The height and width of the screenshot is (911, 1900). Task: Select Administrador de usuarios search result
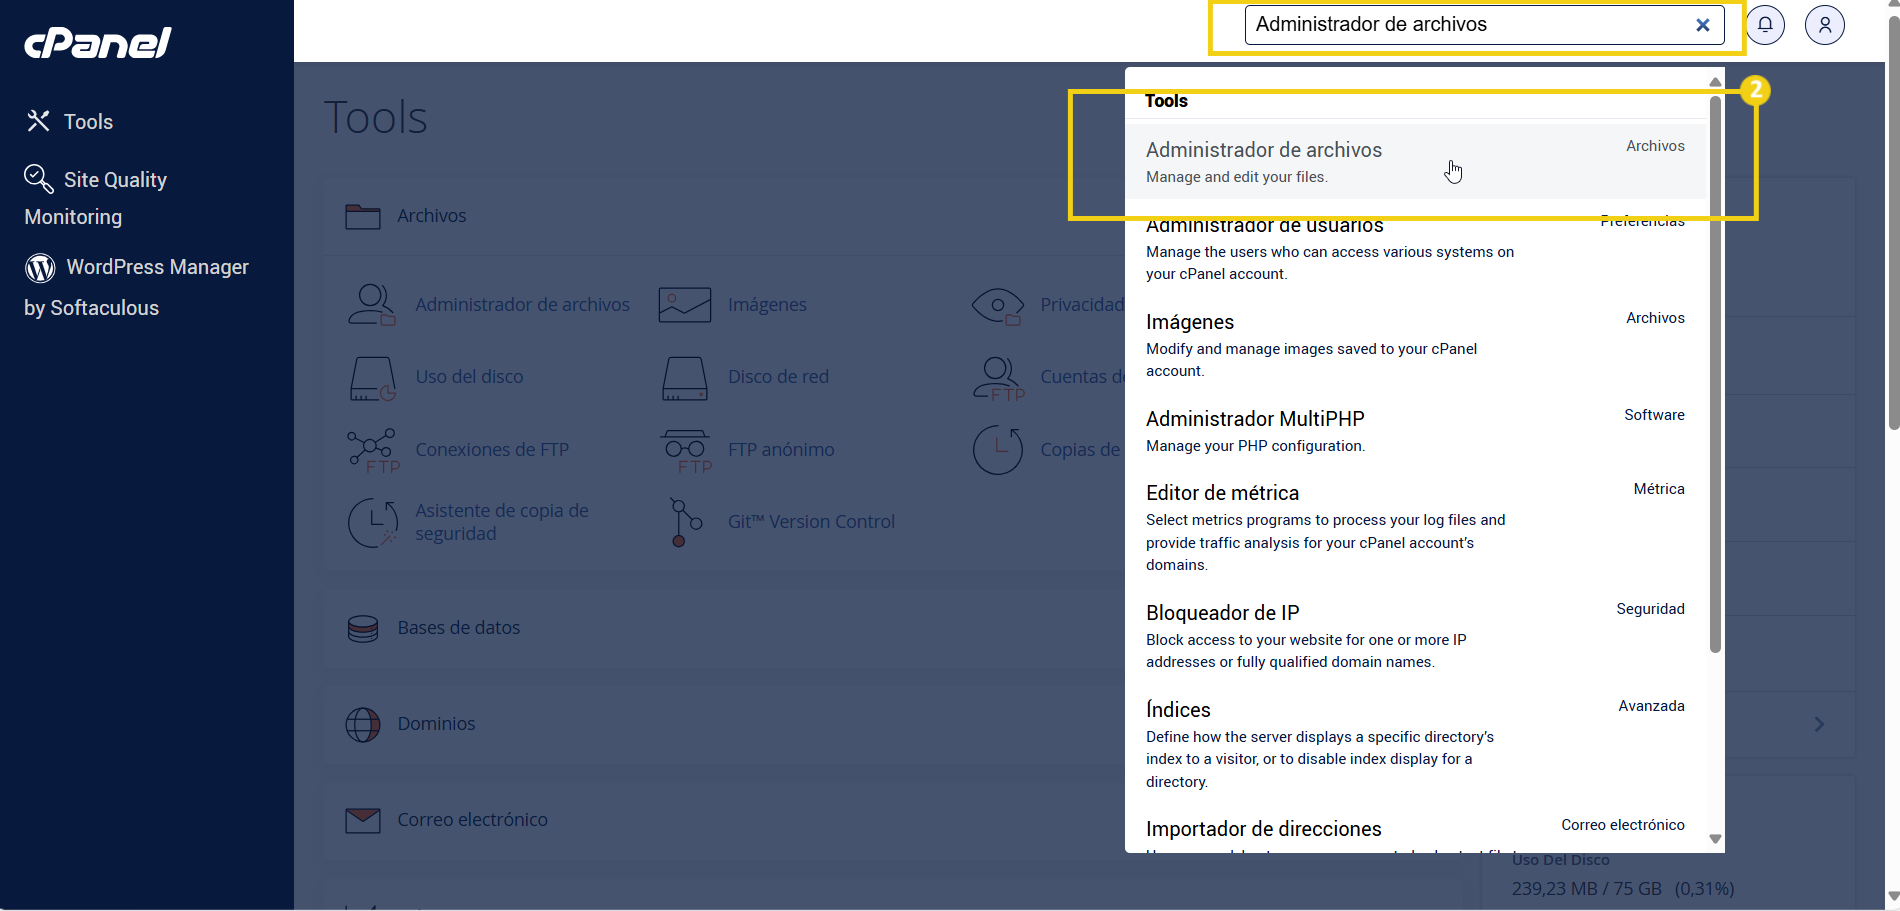click(1415, 247)
